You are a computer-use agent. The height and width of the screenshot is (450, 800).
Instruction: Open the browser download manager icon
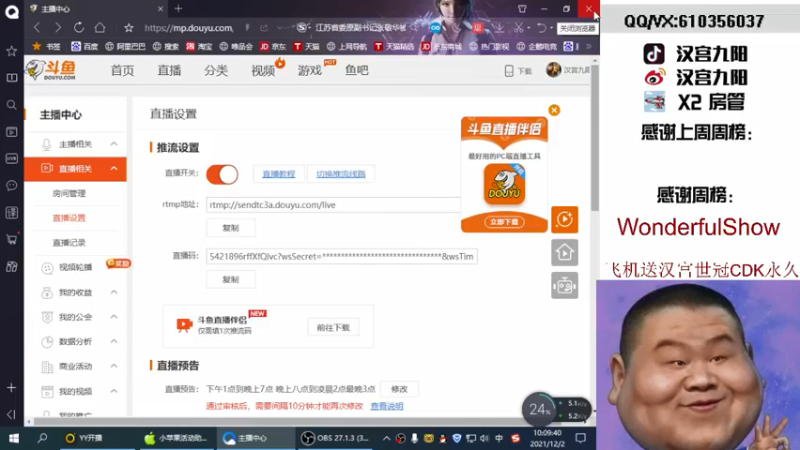tap(499, 28)
